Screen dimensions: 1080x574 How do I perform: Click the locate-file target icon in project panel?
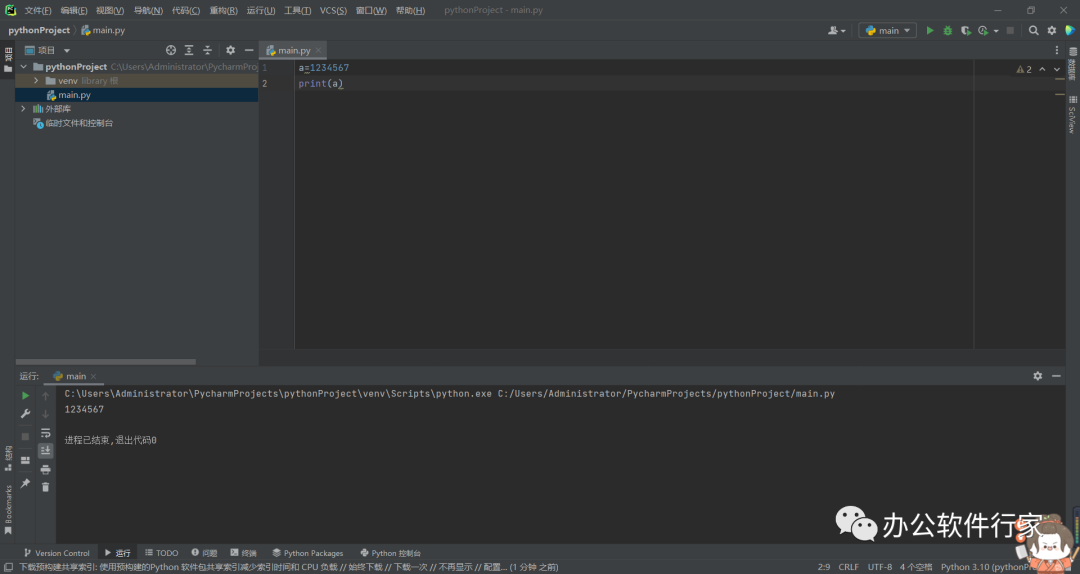171,50
